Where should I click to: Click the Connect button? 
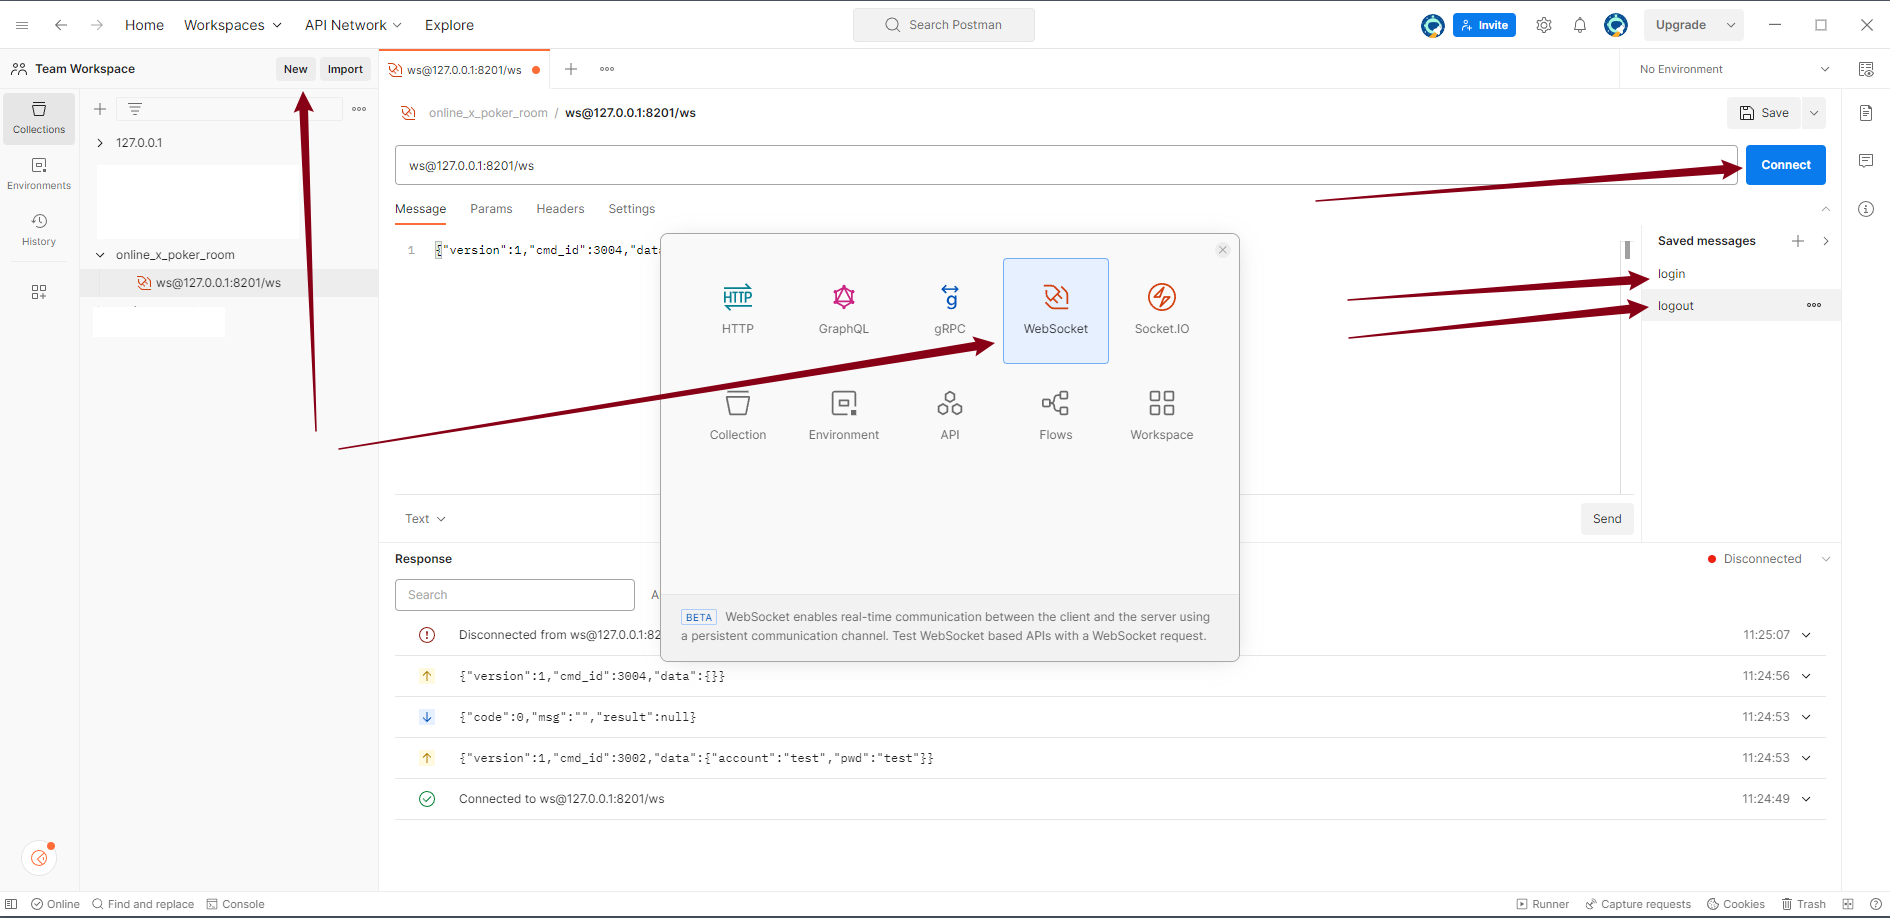1786,165
